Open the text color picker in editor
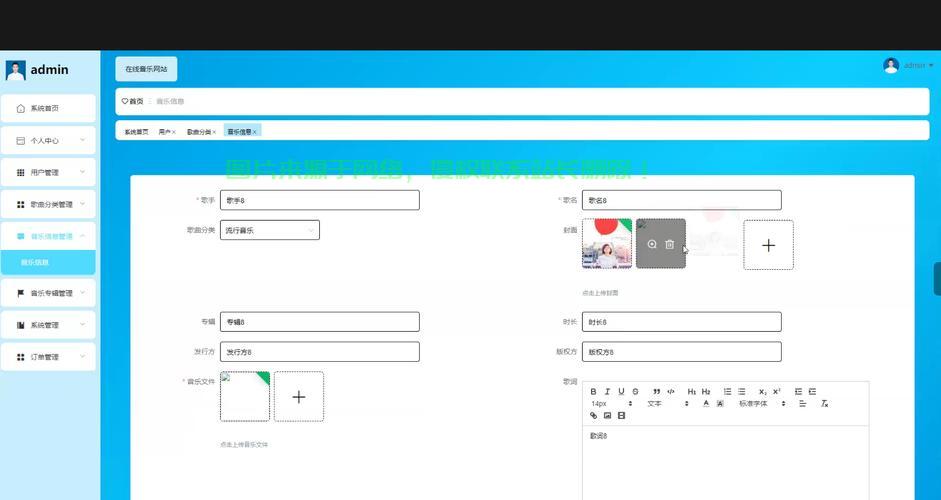Image resolution: width=941 pixels, height=500 pixels. point(706,403)
